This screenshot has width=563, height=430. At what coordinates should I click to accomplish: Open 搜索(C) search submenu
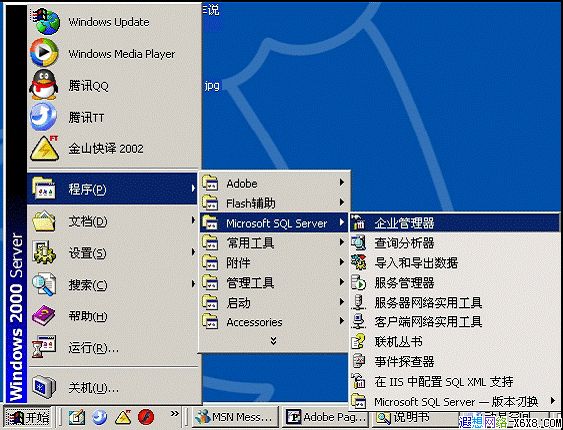click(x=113, y=284)
